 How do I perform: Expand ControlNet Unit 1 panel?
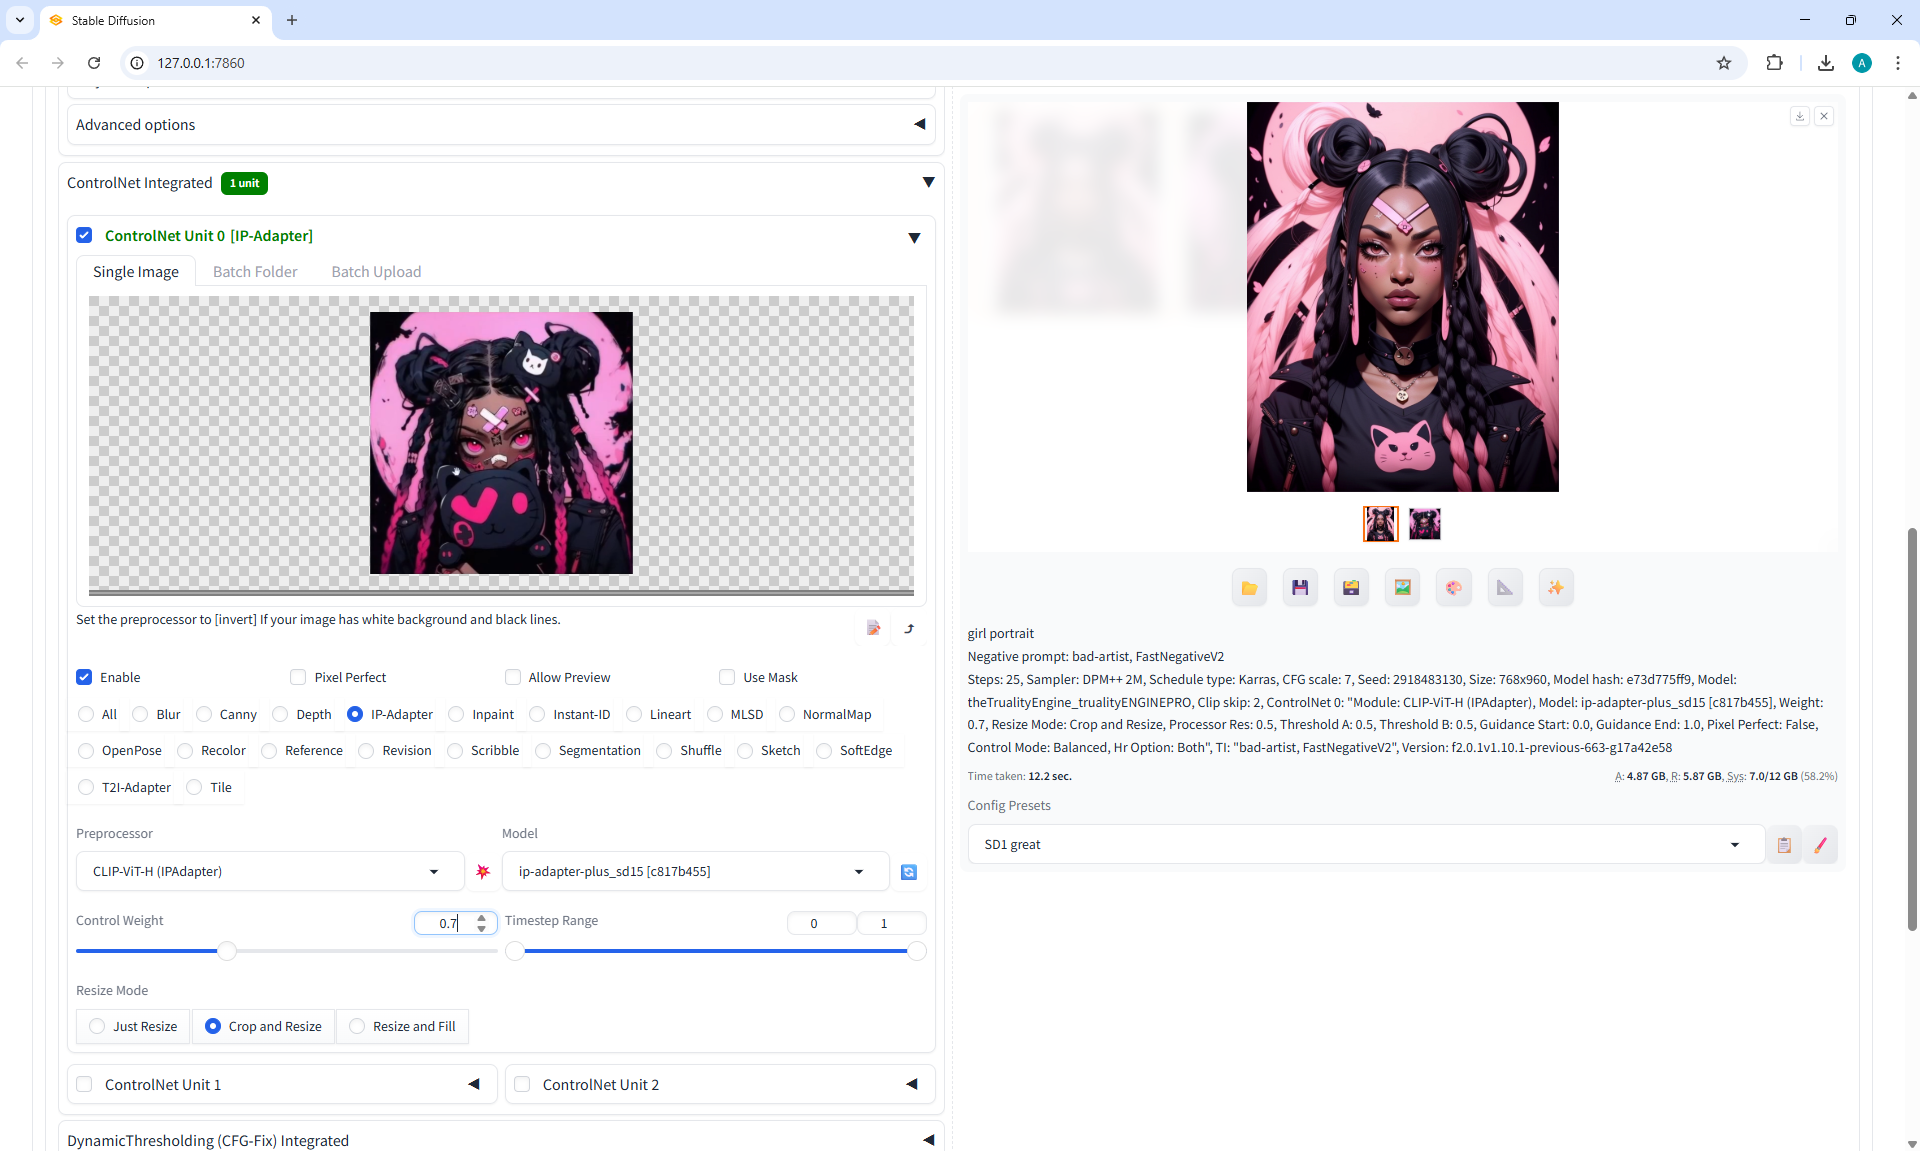click(x=473, y=1084)
